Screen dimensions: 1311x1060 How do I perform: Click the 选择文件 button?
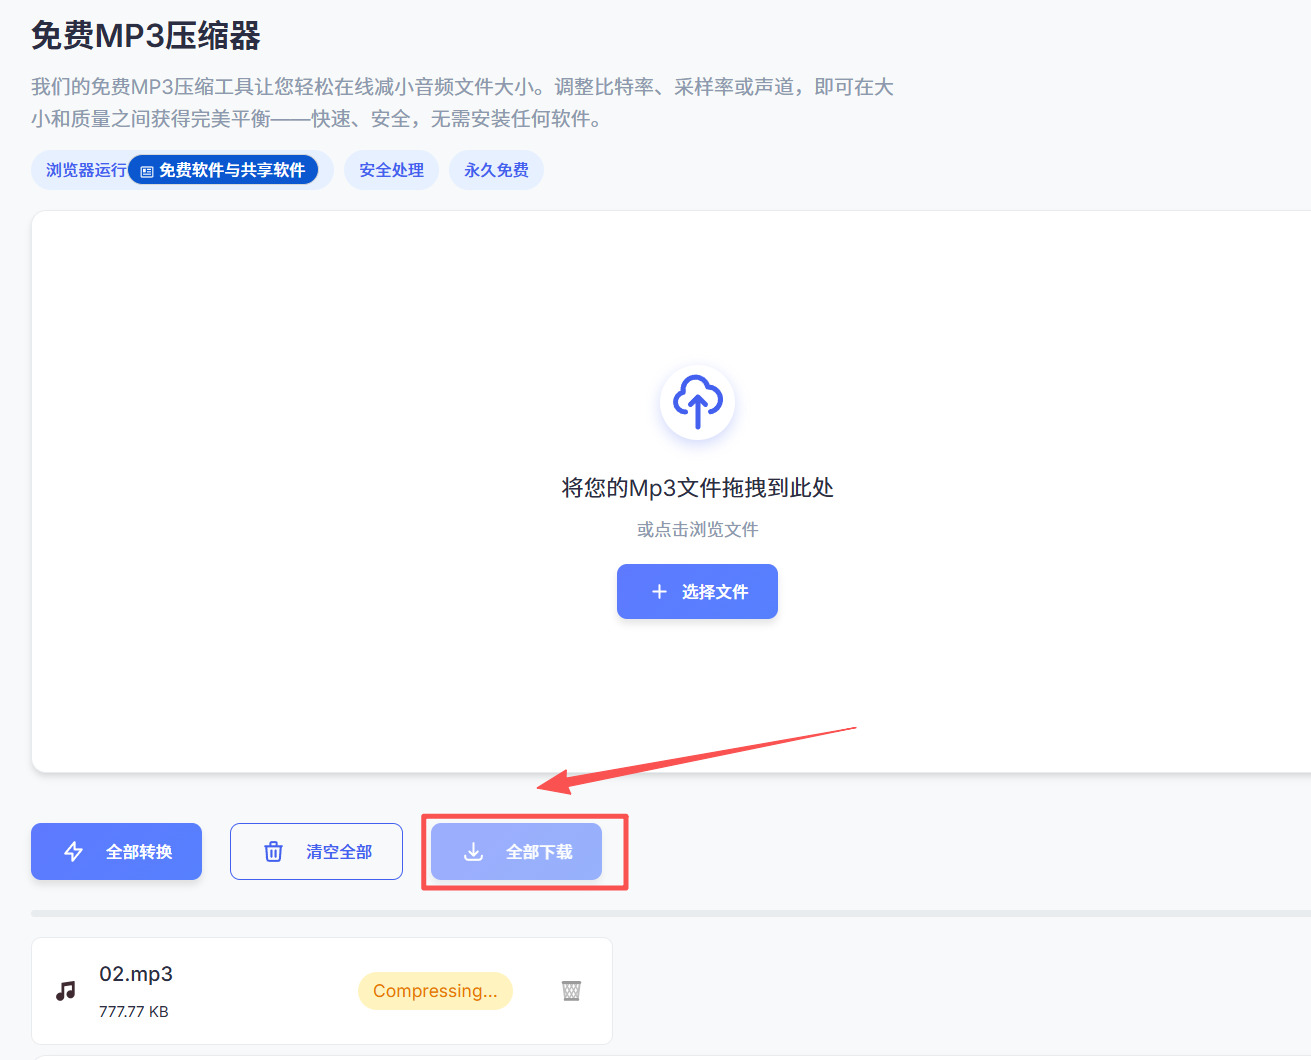click(x=697, y=592)
